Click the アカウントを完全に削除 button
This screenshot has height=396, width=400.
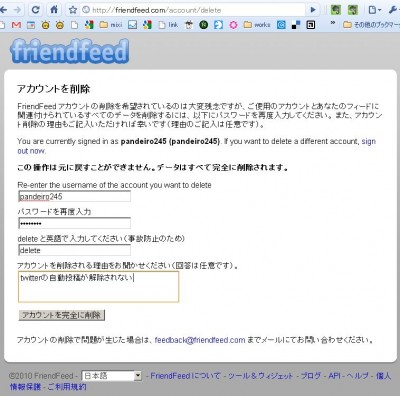[62, 315]
